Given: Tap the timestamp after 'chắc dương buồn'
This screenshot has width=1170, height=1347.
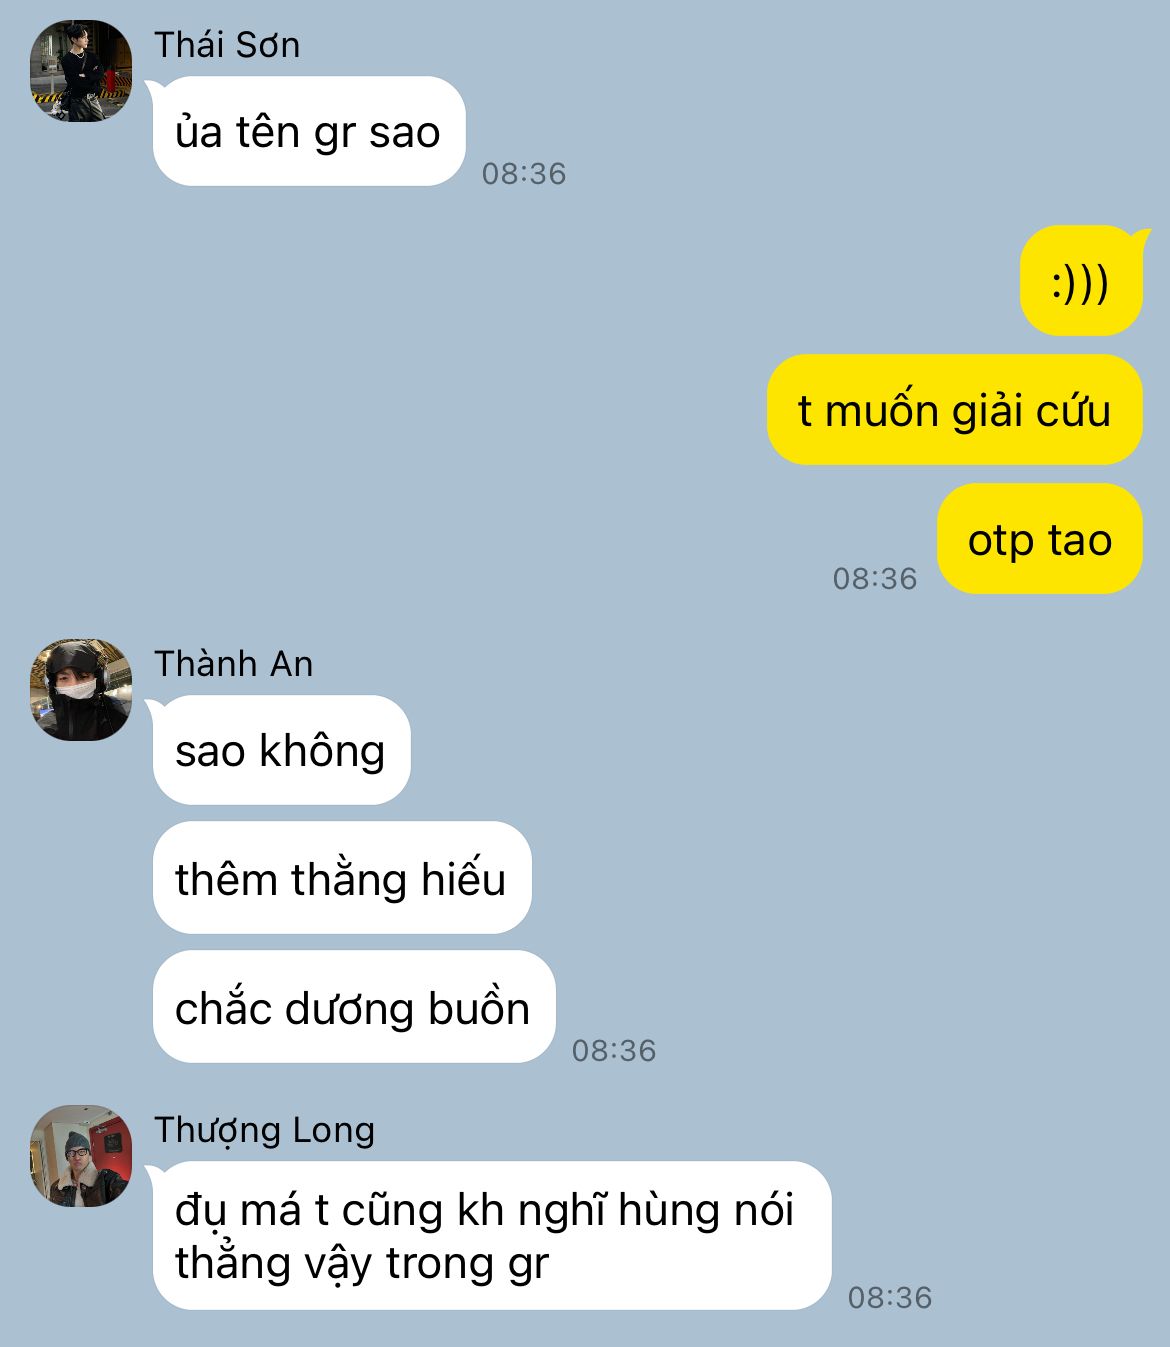Looking at the screenshot, I should 614,1051.
